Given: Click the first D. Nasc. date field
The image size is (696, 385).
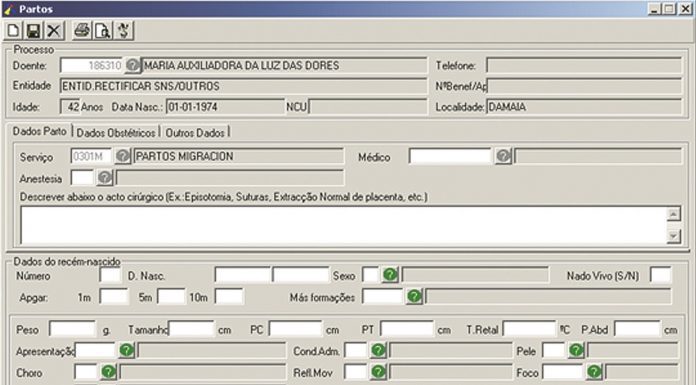Looking at the screenshot, I should point(242,275).
